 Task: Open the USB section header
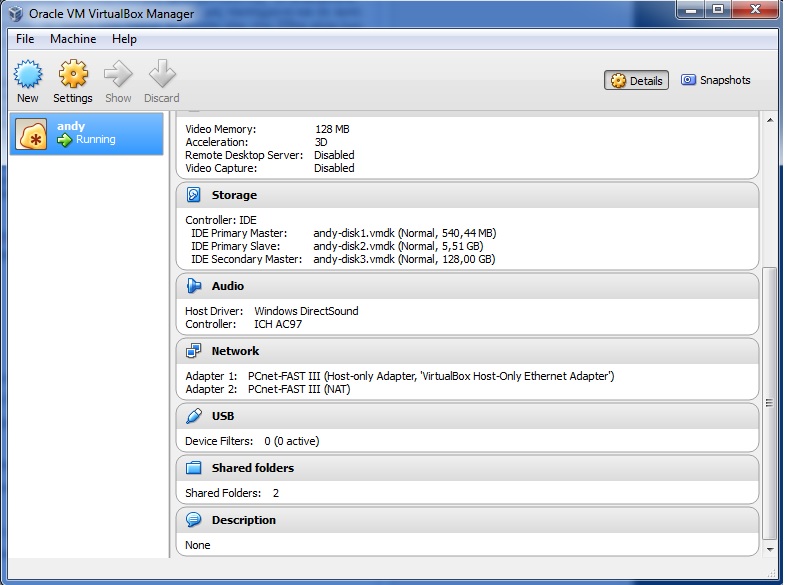[x=467, y=416]
